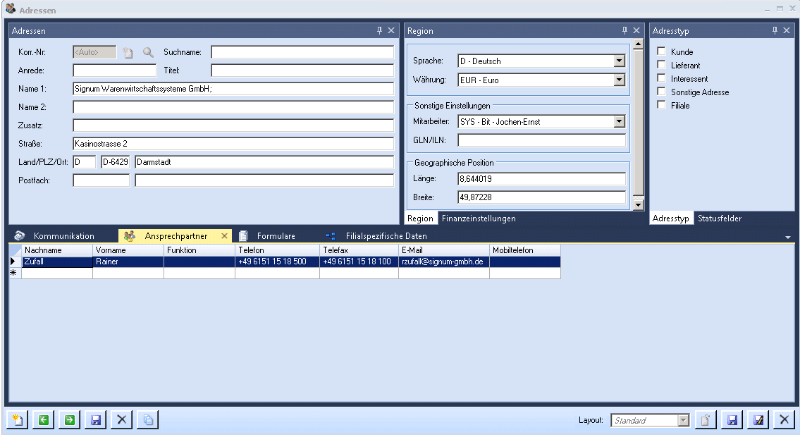Tick the Interessent checkbox
Screen dimensions: 800x435
pos(661,78)
